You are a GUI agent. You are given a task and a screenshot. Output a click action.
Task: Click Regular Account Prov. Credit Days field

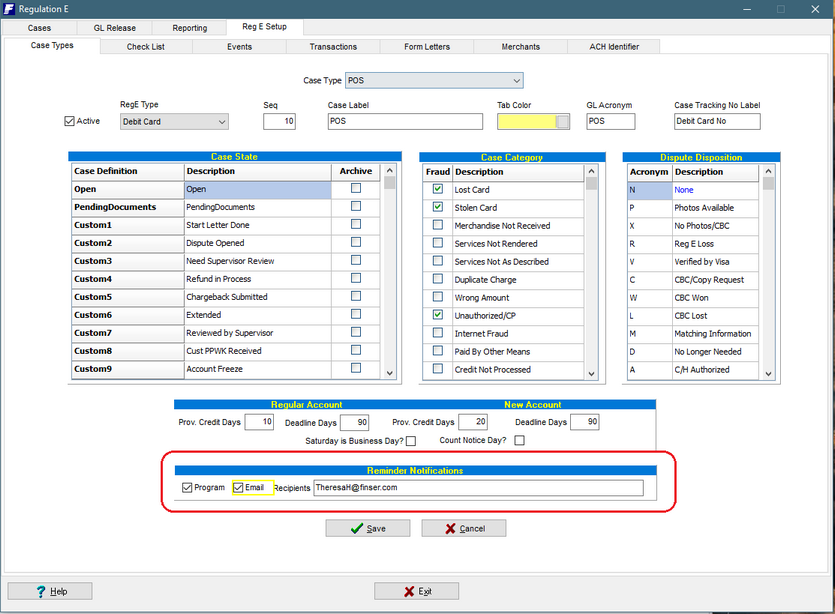259,422
